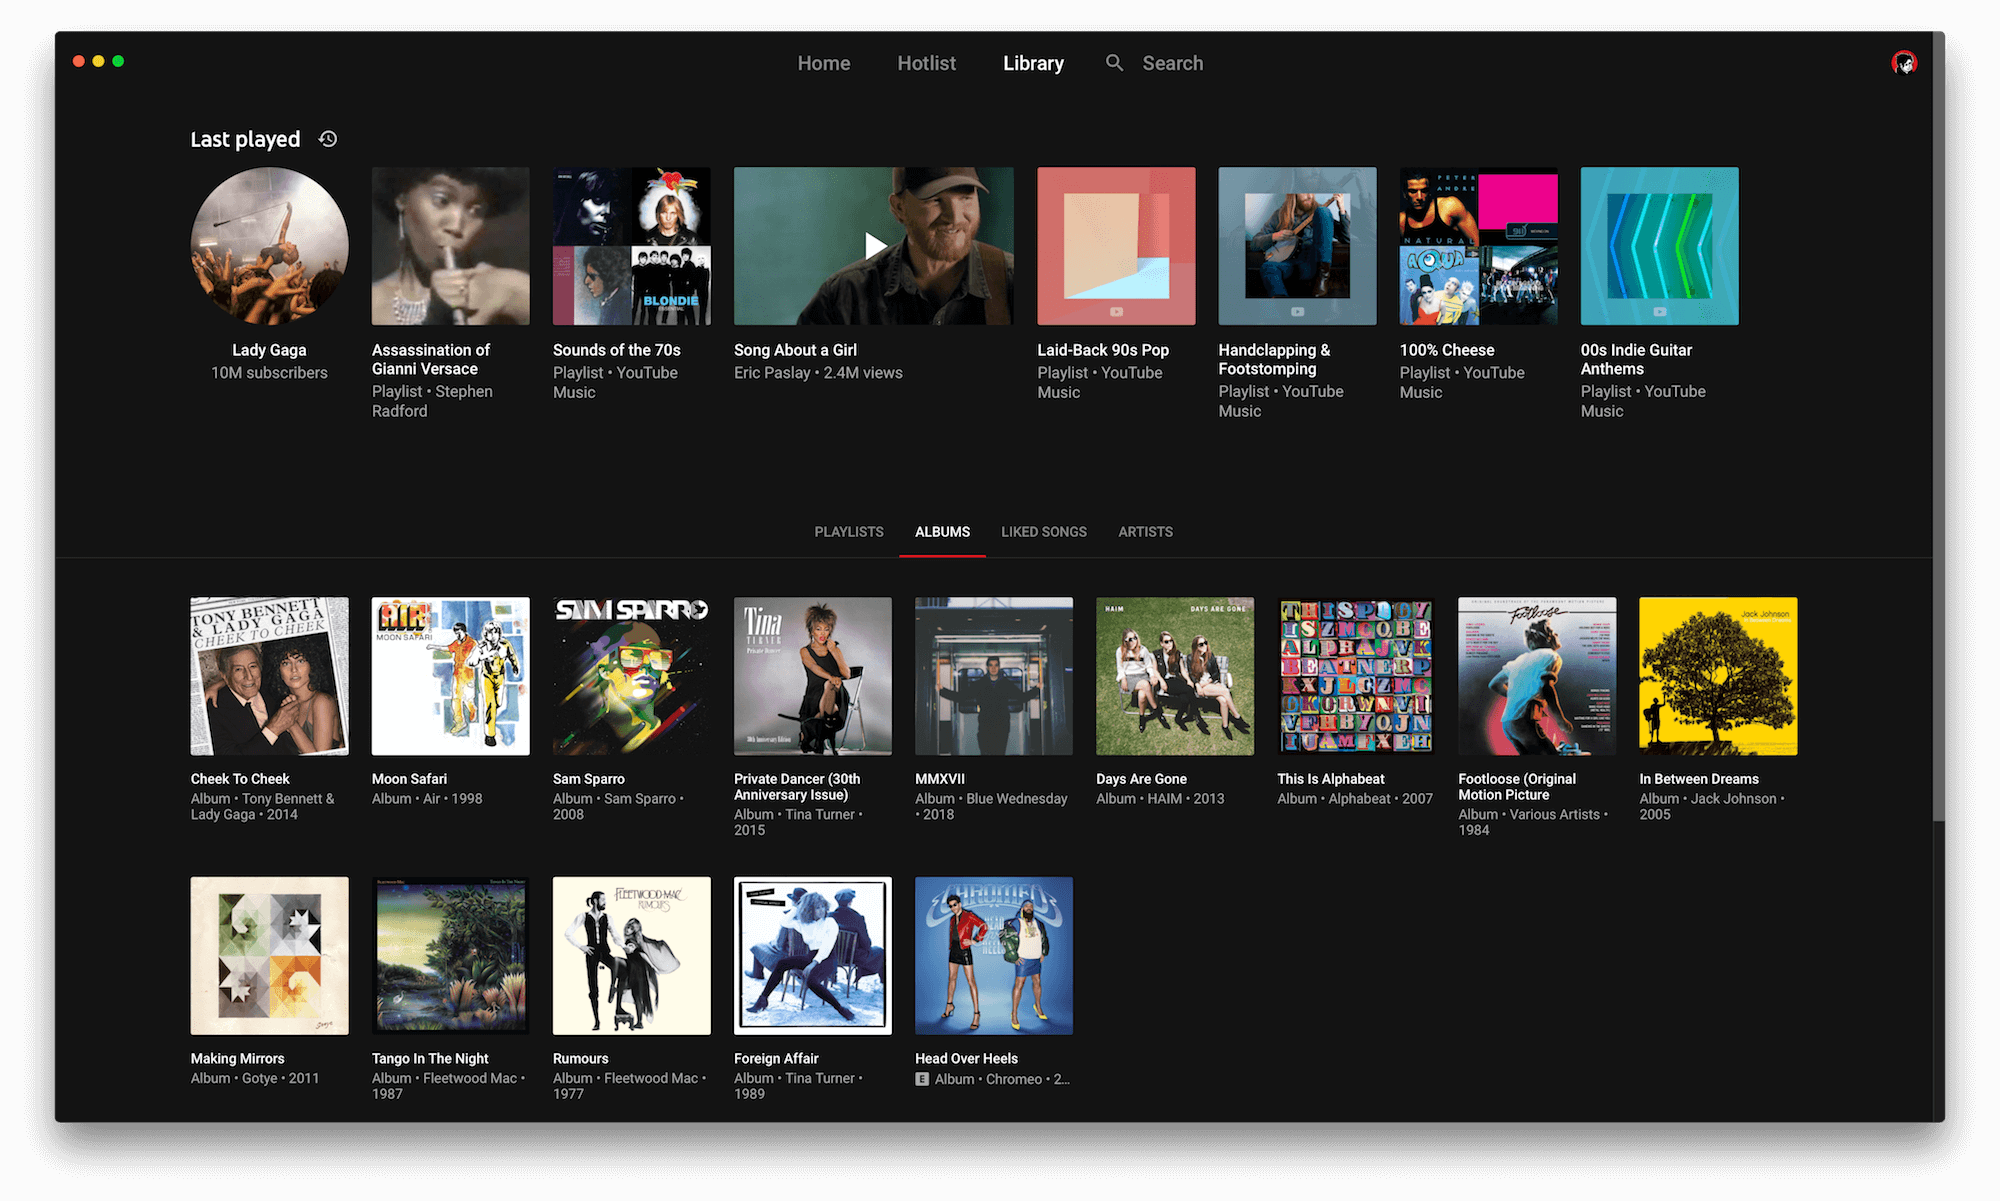The height and width of the screenshot is (1201, 2000).
Task: Click the explicit badge on Head Over Heels
Action: [x=922, y=1079]
